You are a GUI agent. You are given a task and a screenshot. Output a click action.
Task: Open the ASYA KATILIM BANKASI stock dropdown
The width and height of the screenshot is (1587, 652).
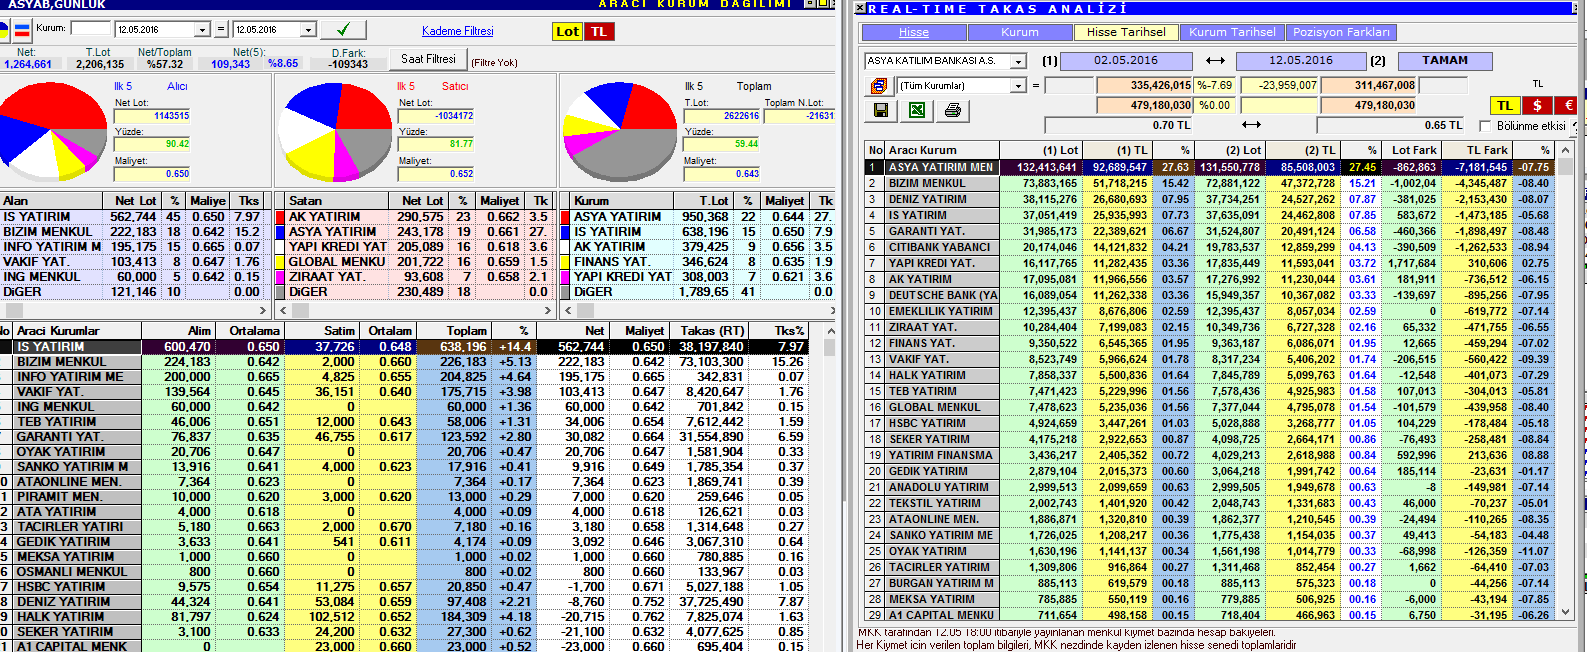coord(1018,62)
